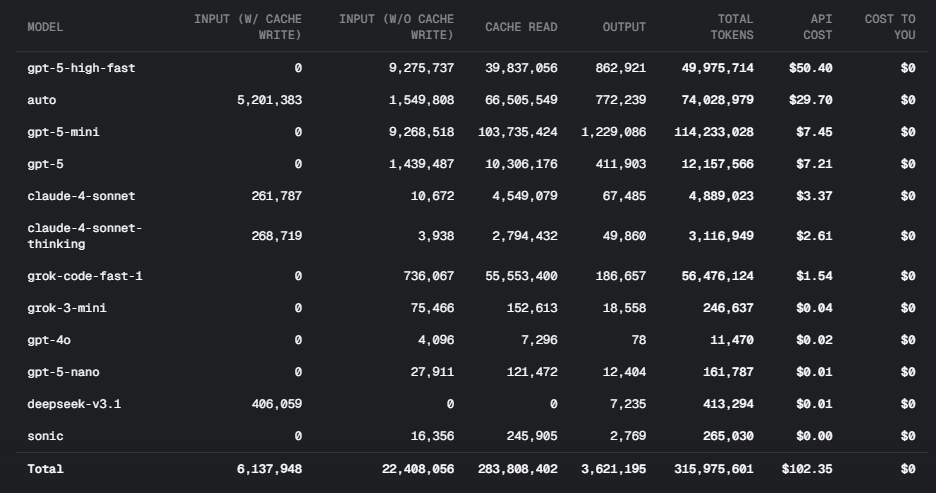This screenshot has width=936, height=493.
Task: Select the auto model name
Action: pyautogui.click(x=43, y=100)
